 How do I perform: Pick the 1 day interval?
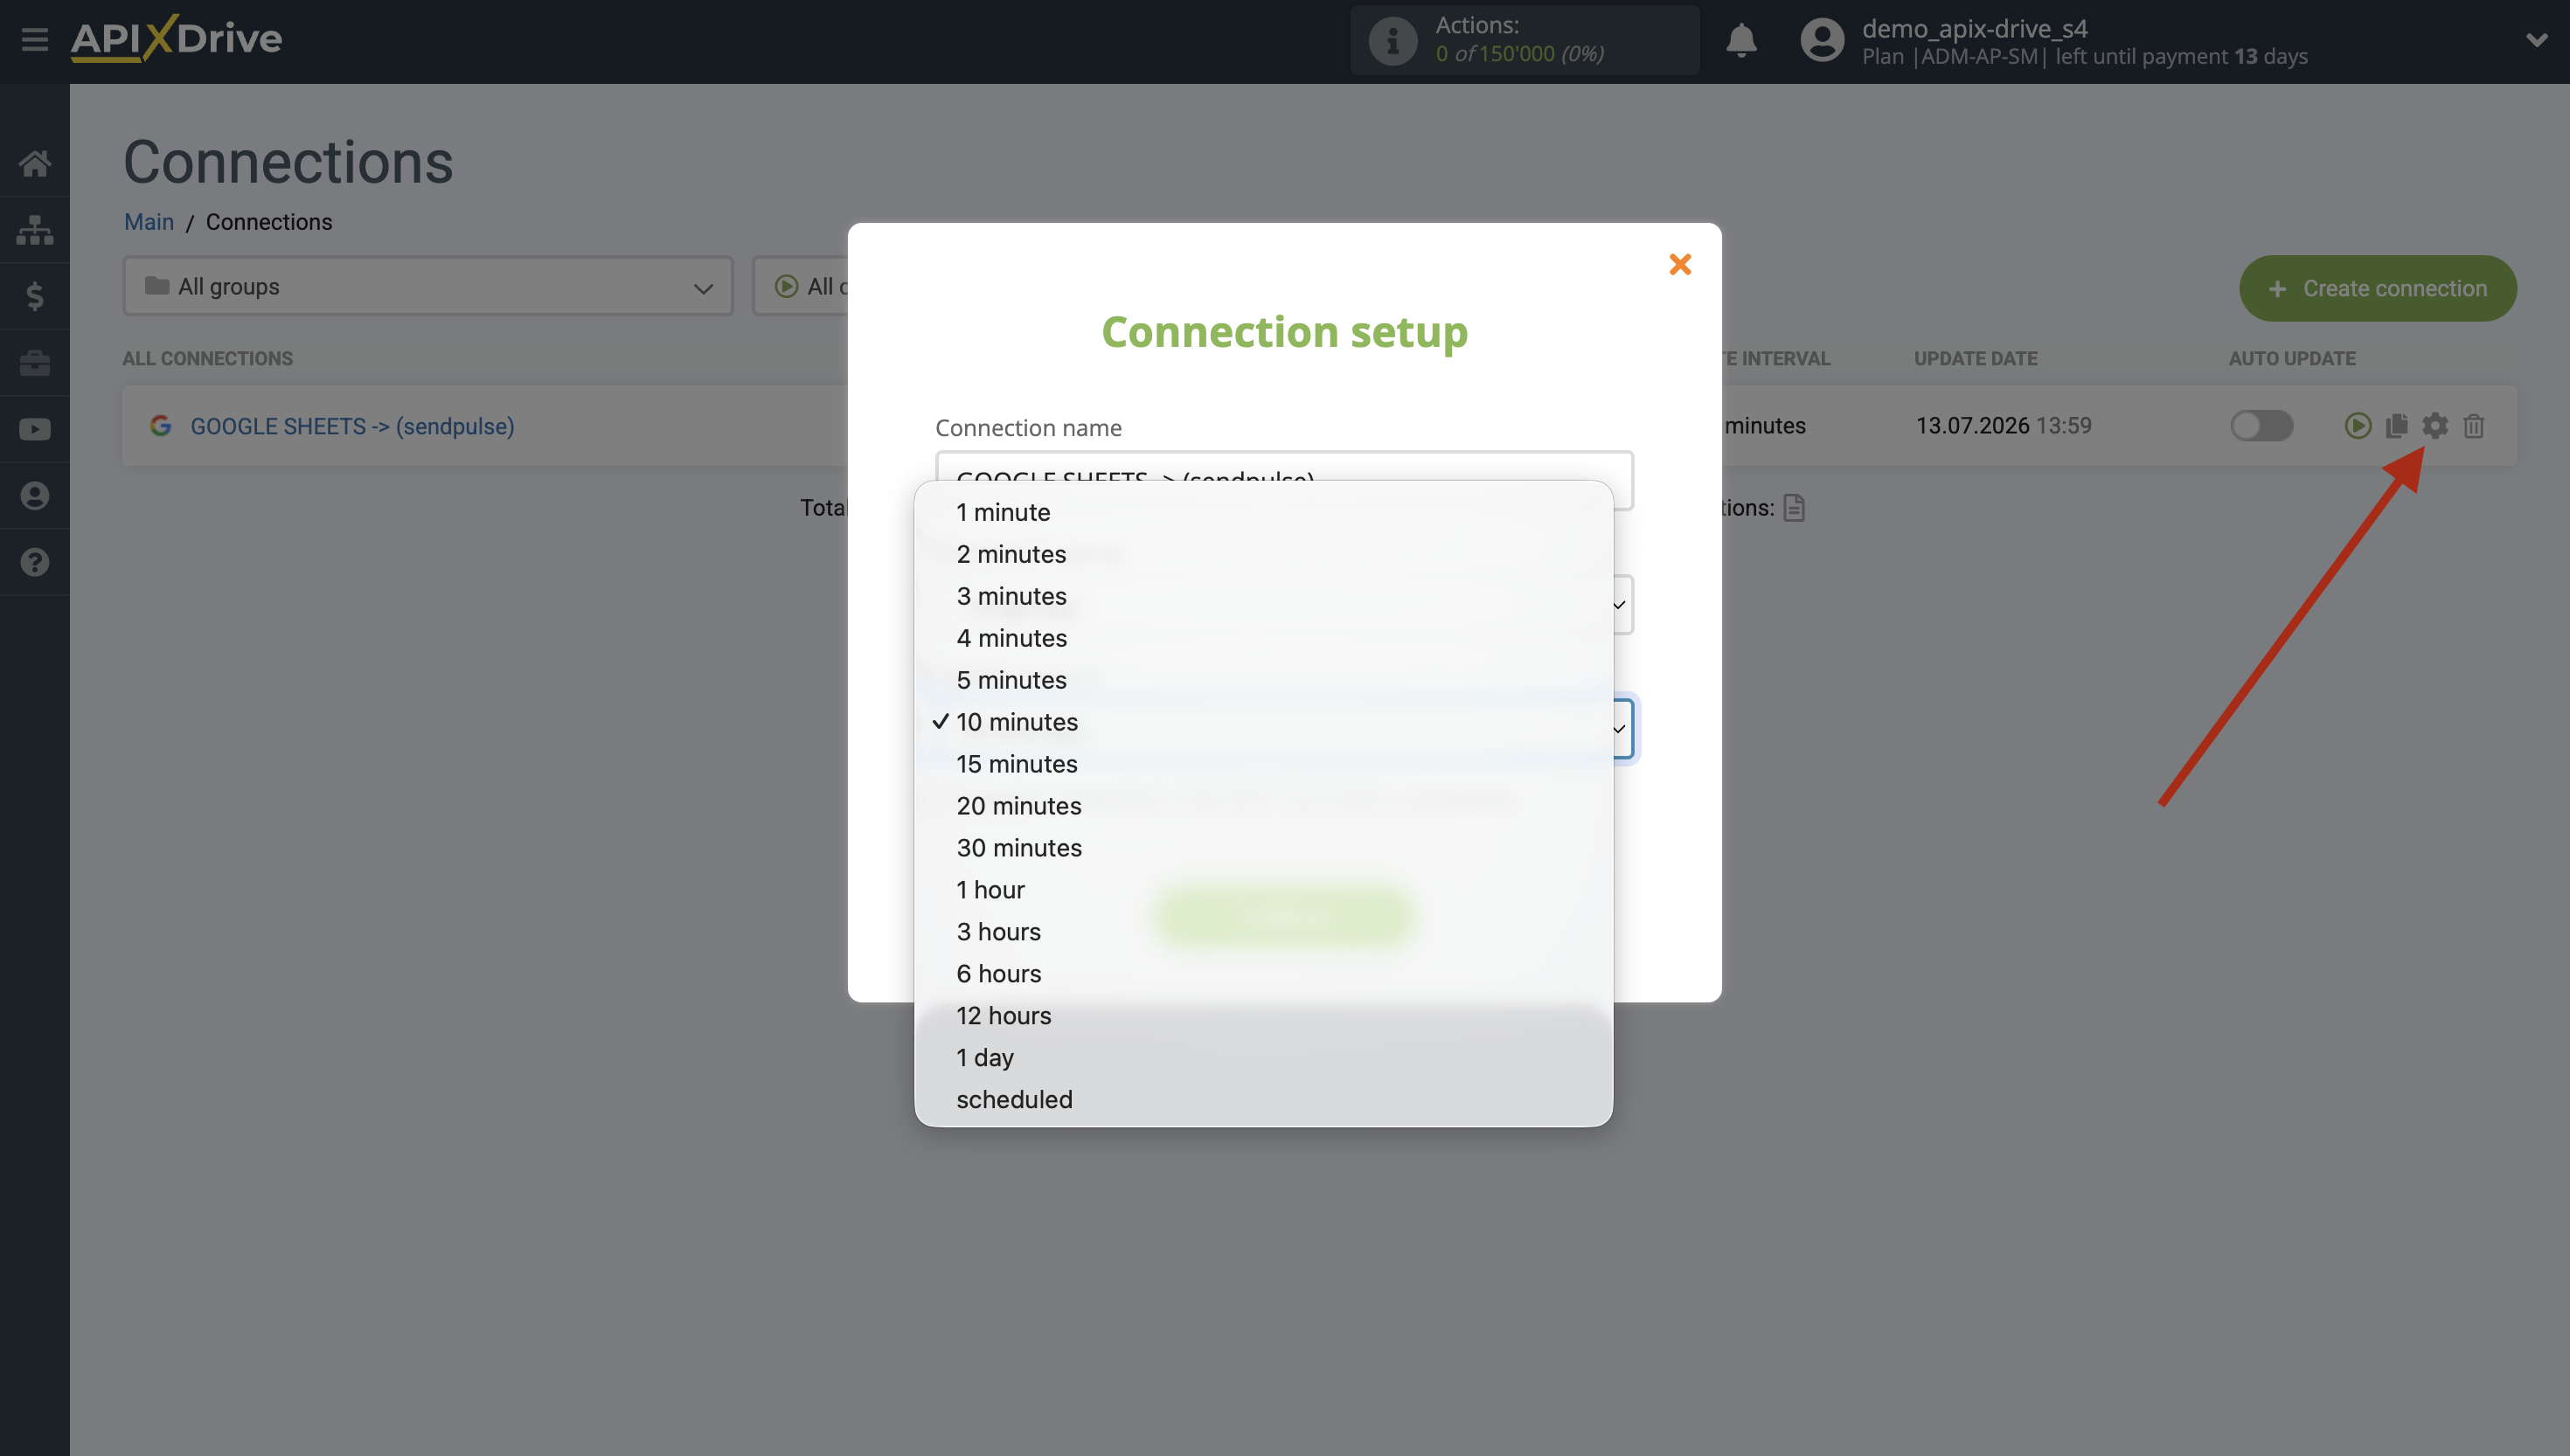pos(1264,1058)
